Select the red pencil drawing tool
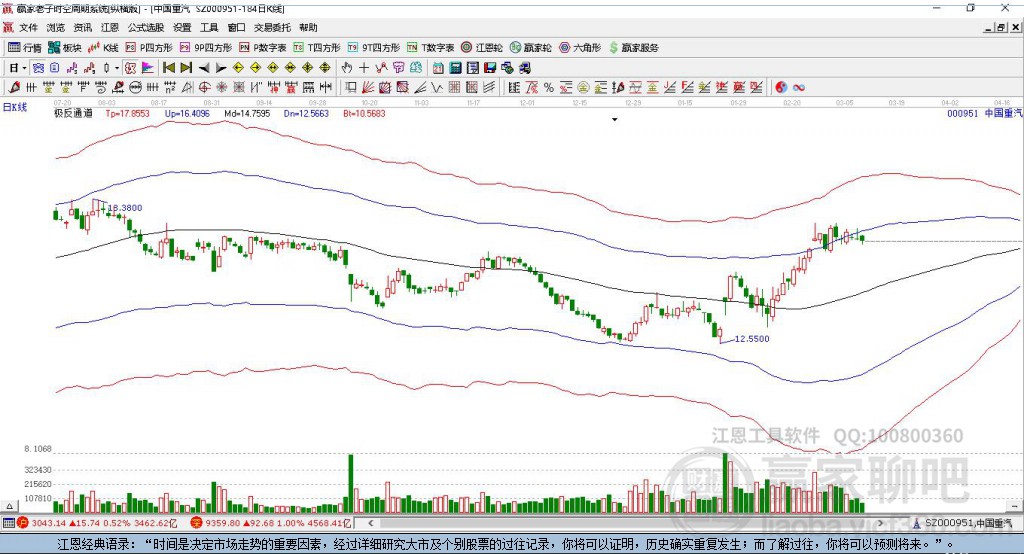 (14, 87)
